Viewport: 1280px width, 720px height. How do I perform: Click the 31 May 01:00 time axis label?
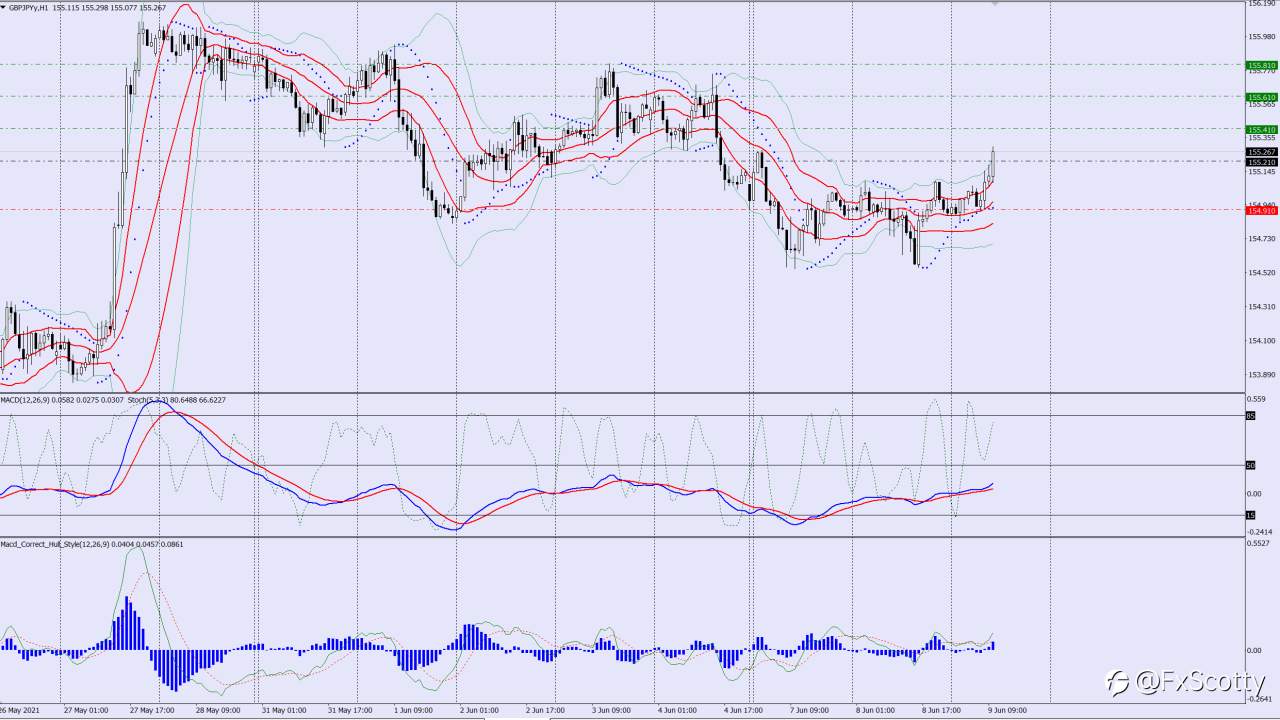[x=284, y=711]
